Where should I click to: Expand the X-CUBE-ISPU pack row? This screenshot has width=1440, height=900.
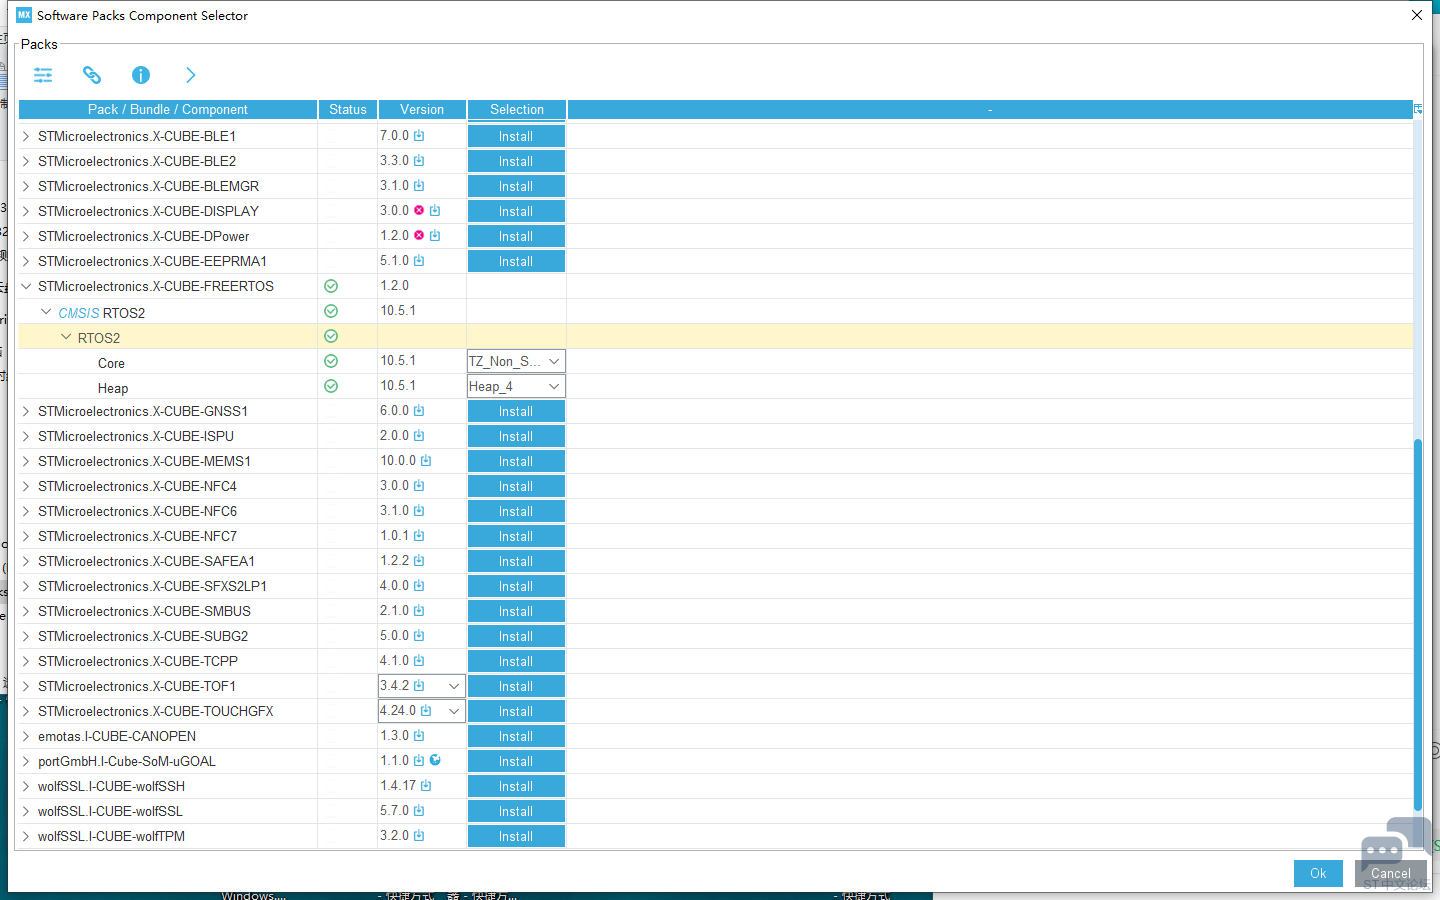click(x=26, y=436)
